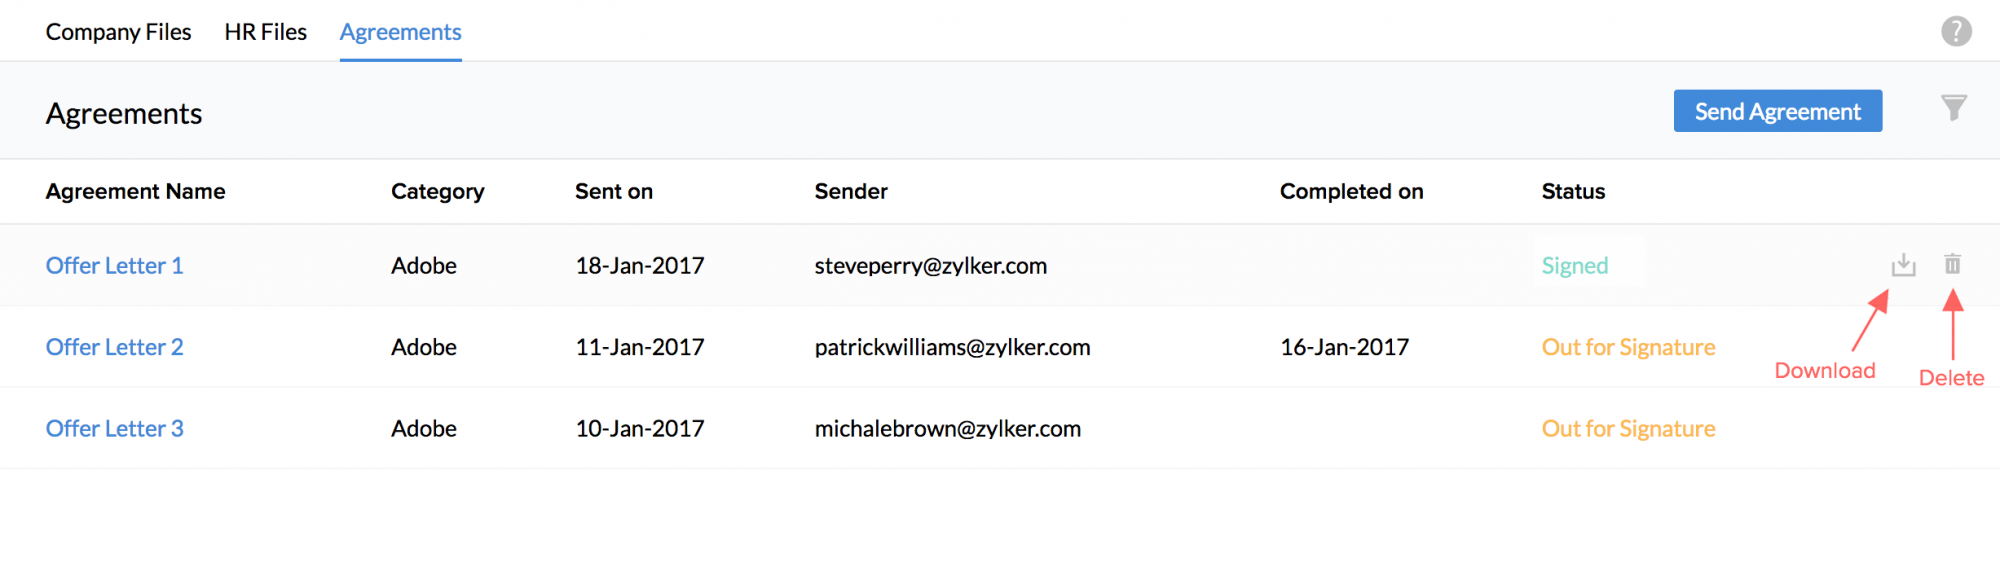
Task: Click the Signed status of Offer Letter 1
Action: [1574, 266]
